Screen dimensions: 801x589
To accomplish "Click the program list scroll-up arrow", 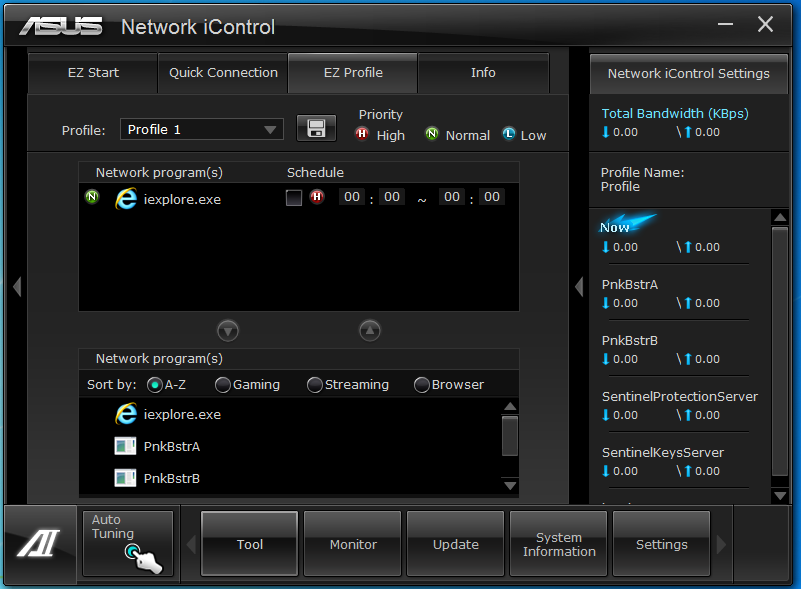I will point(510,407).
